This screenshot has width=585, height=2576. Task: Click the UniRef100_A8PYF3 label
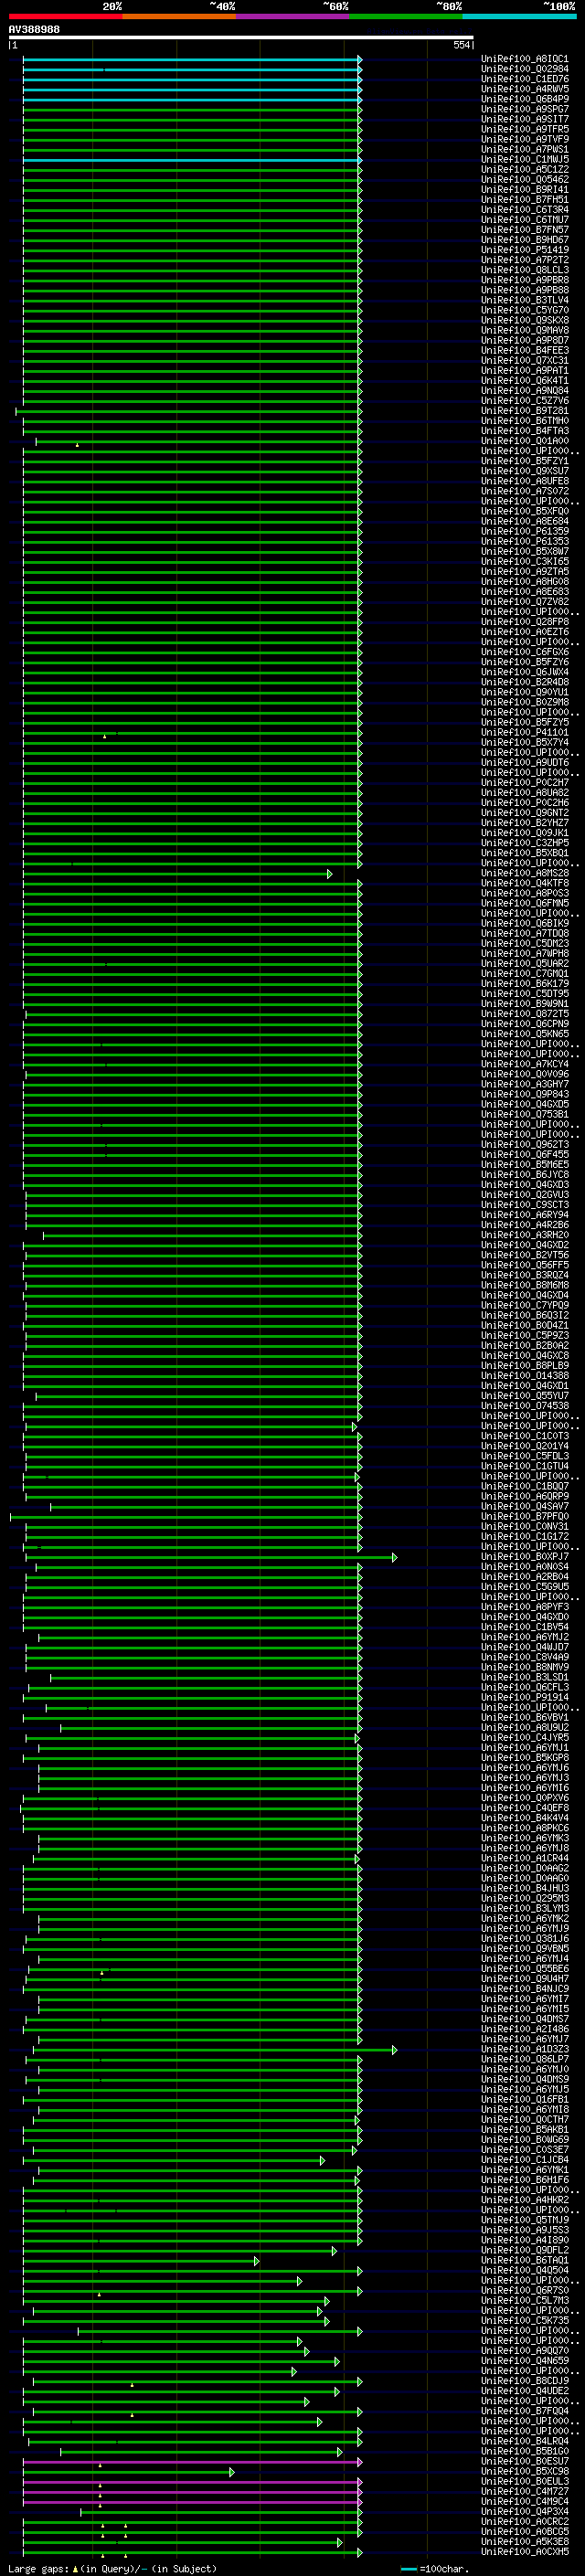(x=525, y=1607)
